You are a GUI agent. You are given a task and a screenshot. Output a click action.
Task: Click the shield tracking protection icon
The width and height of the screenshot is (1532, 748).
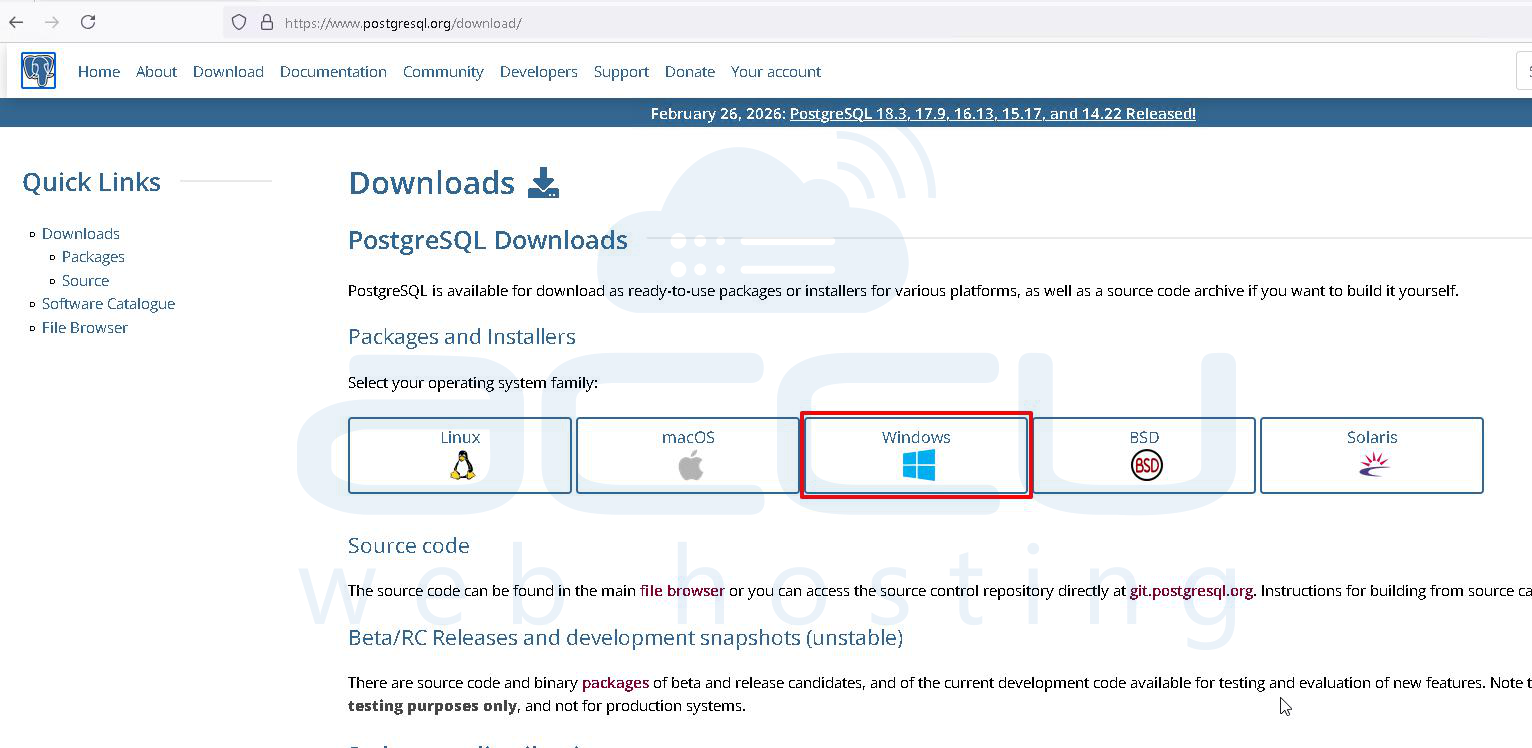238,22
